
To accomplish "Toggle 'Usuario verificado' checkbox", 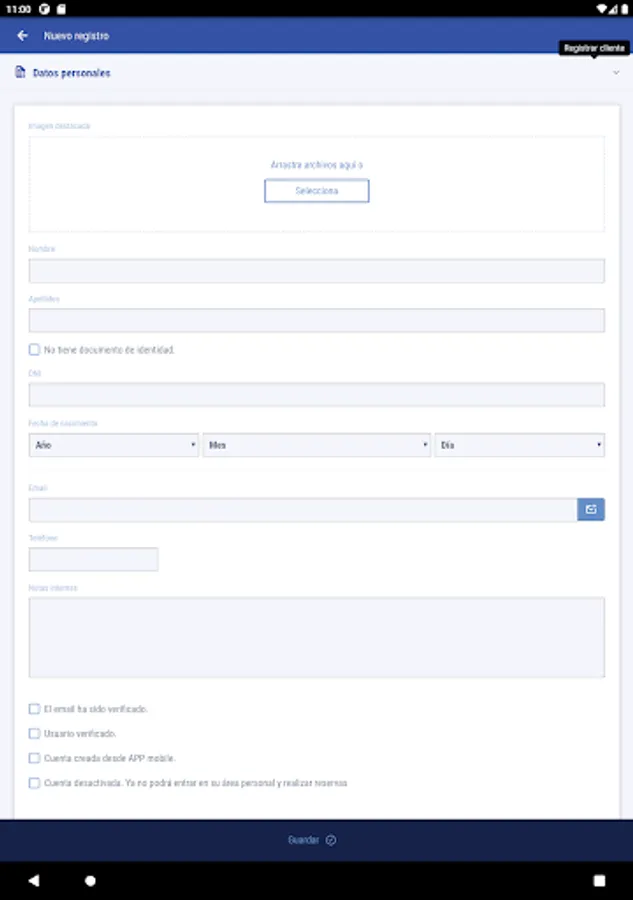I will coord(35,734).
